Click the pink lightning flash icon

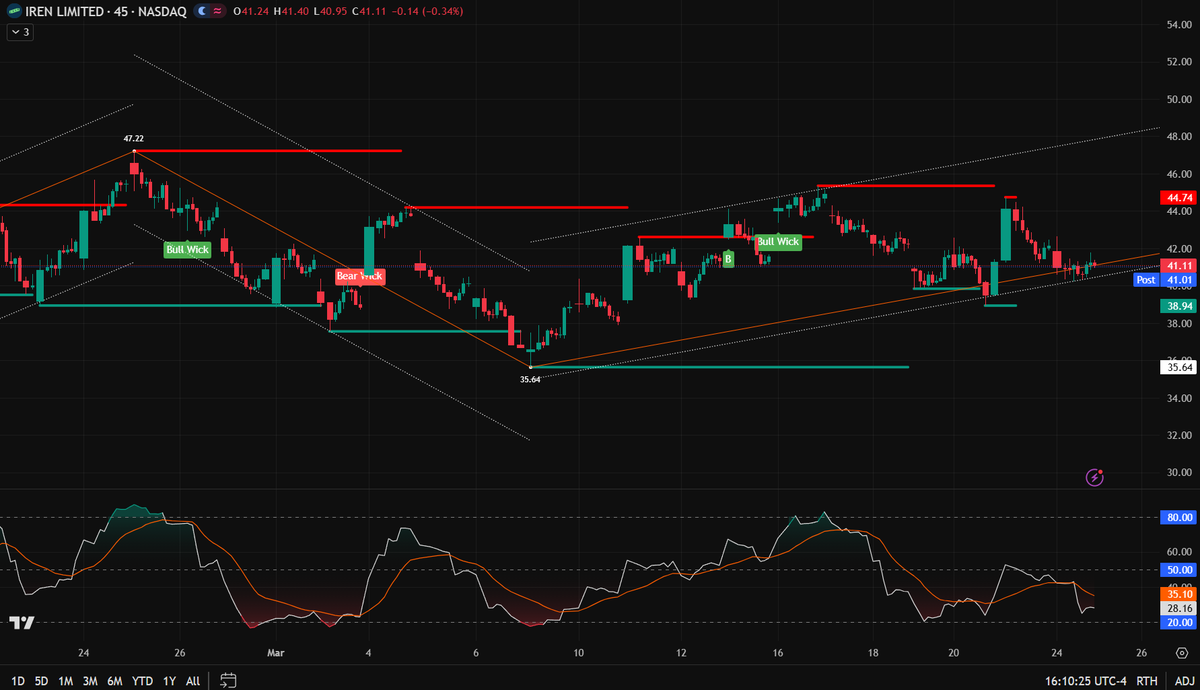pyautogui.click(x=1094, y=477)
